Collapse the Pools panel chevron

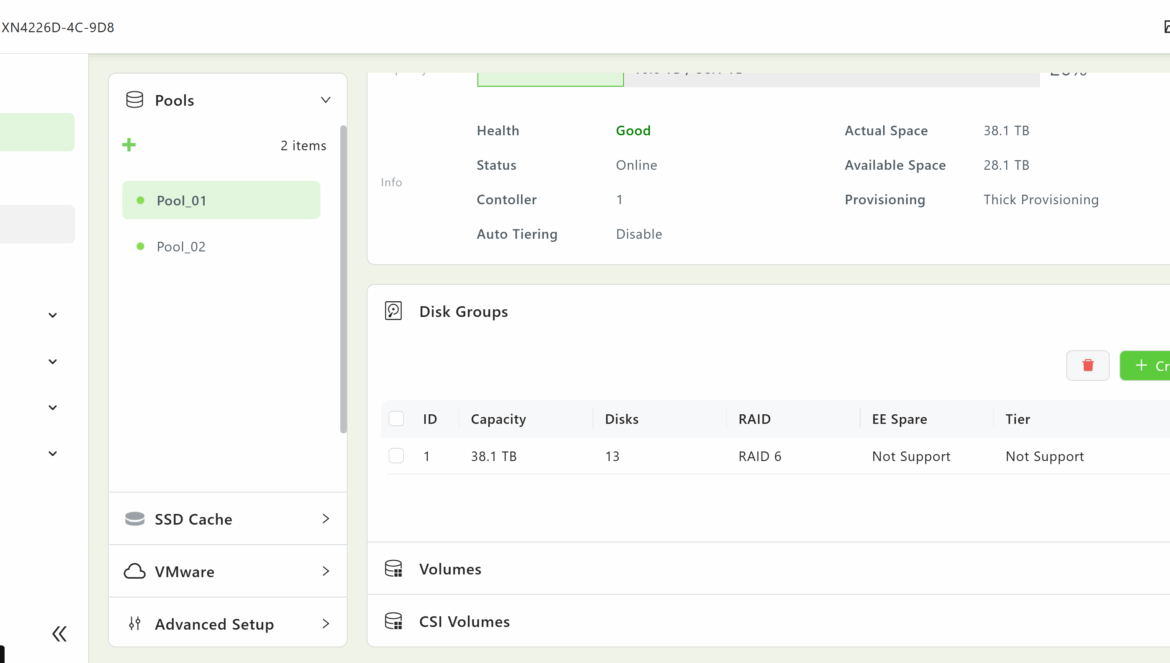325,100
